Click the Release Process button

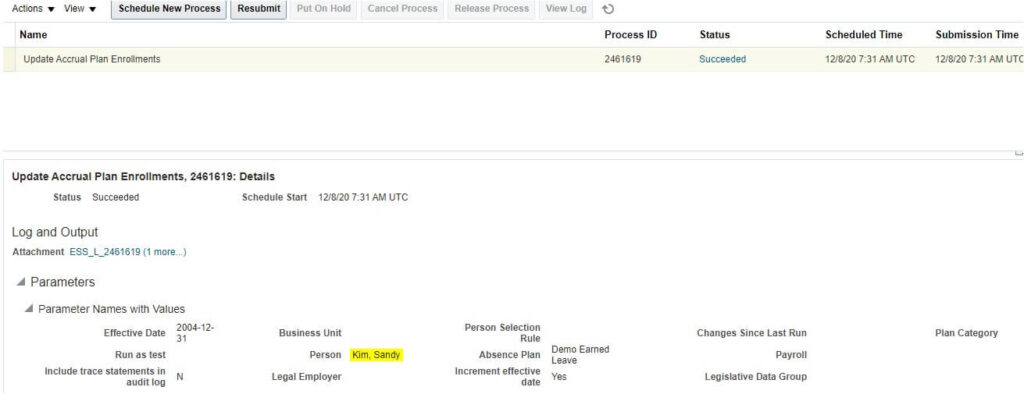pyautogui.click(x=491, y=9)
